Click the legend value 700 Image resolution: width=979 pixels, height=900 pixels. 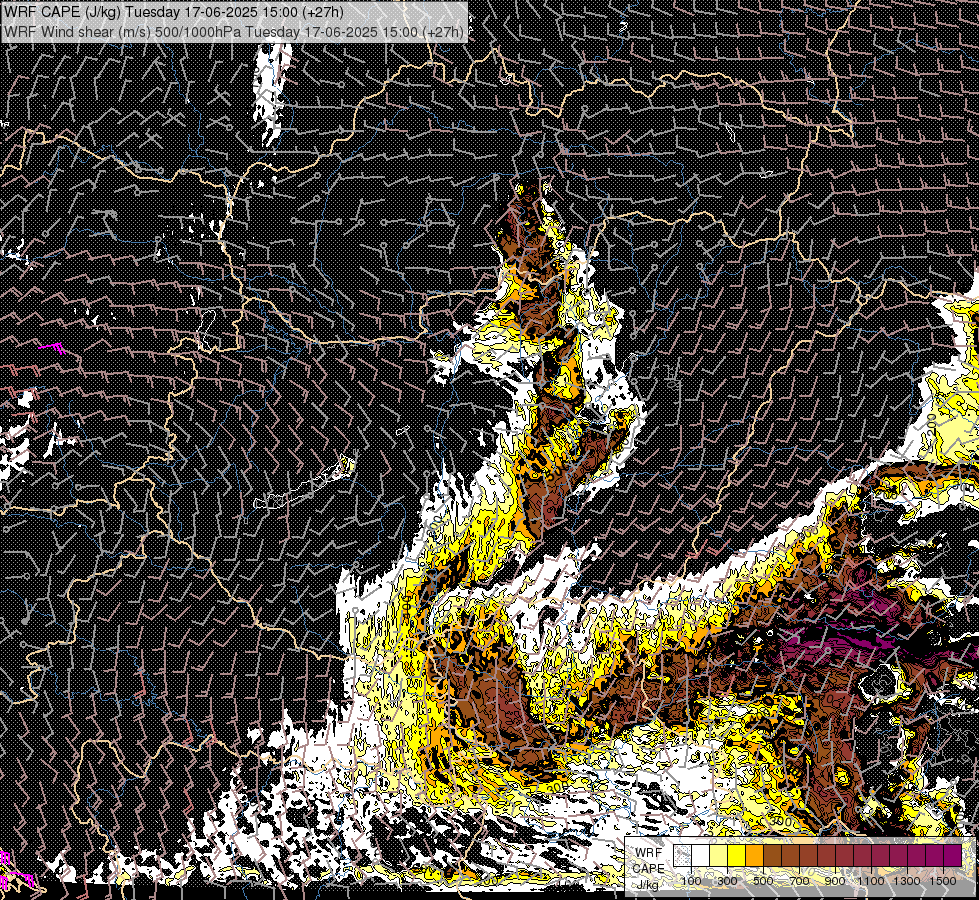point(800,881)
